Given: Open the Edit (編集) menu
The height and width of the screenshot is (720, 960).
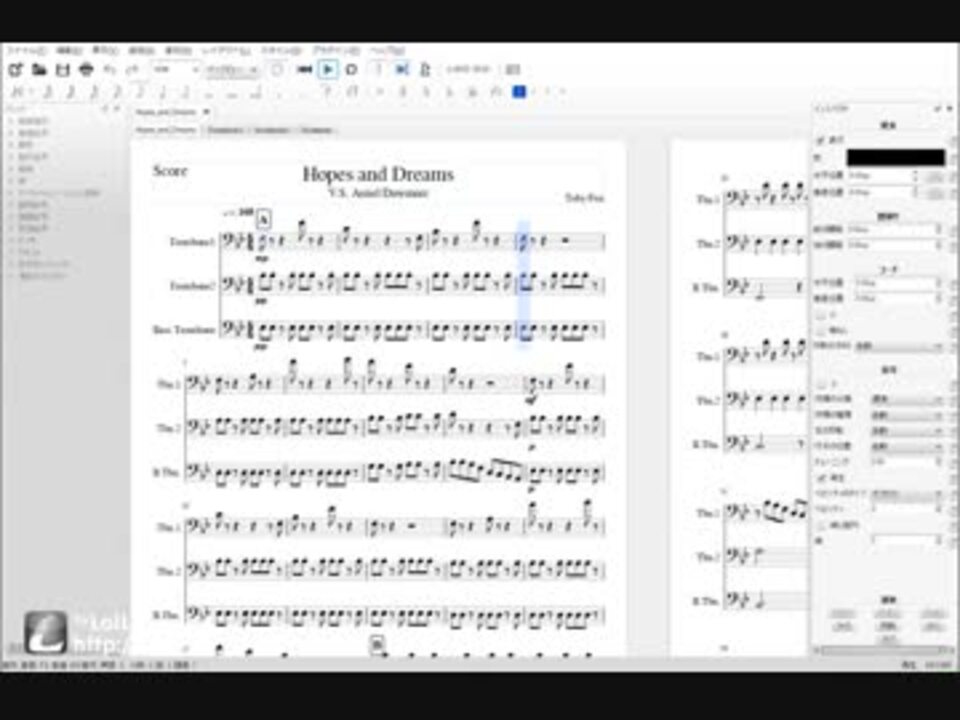Looking at the screenshot, I should coord(69,51).
